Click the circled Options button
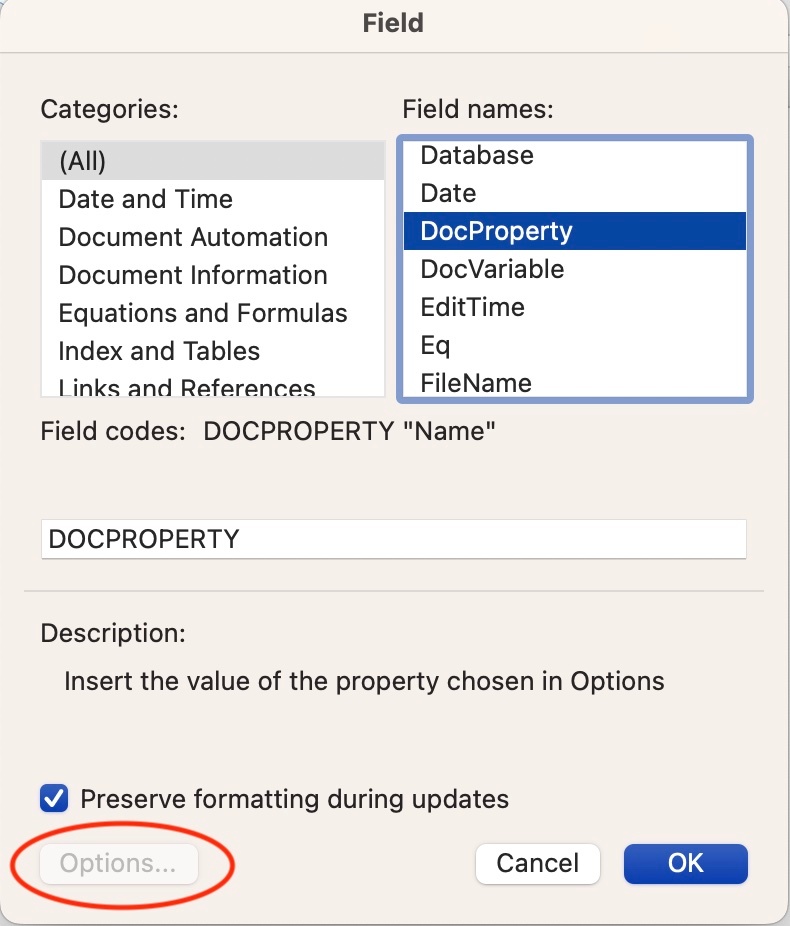The height and width of the screenshot is (926, 790). click(x=118, y=862)
